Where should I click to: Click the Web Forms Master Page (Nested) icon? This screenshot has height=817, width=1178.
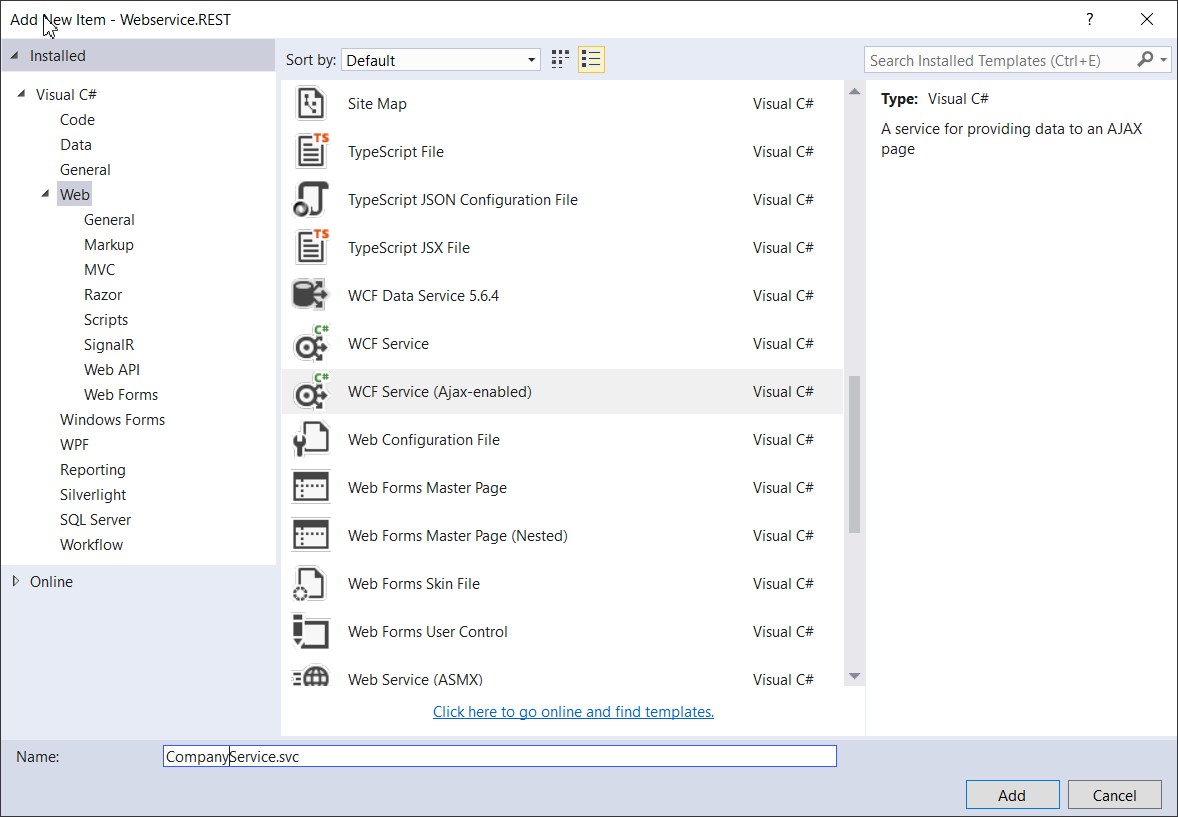[311, 535]
